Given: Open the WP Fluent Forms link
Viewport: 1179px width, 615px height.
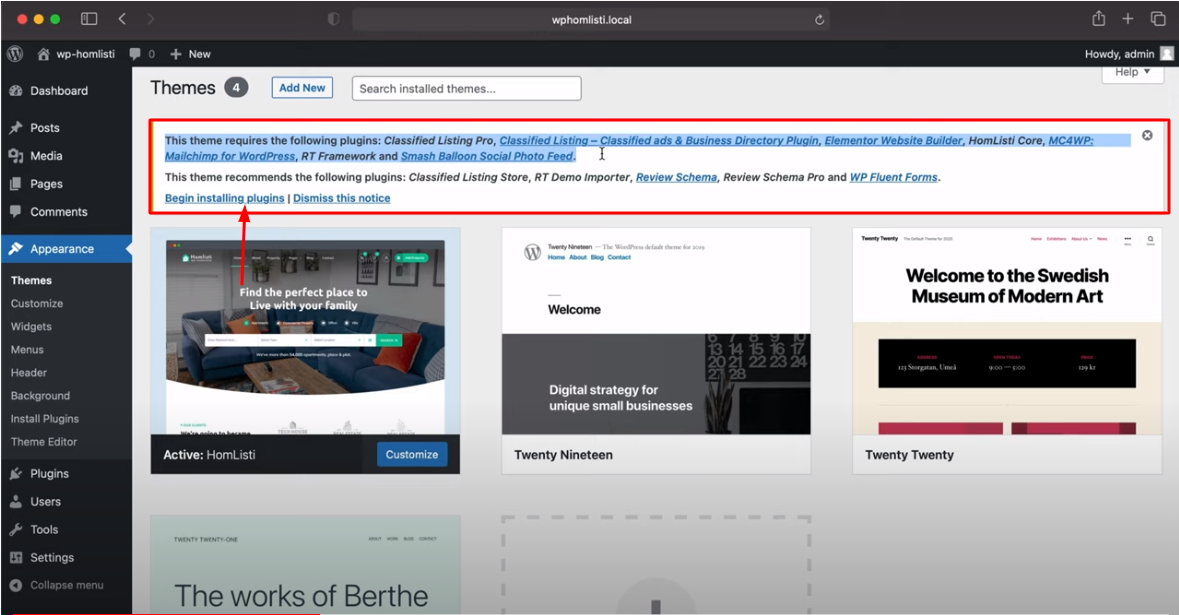Looking at the screenshot, I should click(894, 177).
